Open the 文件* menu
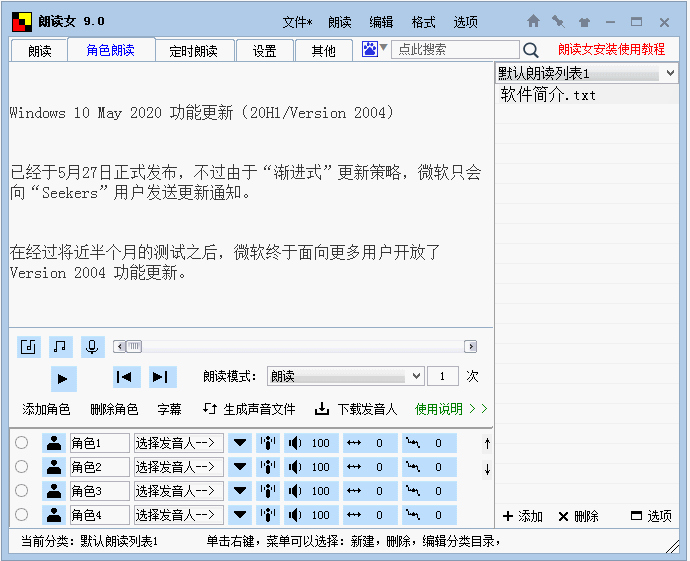The image size is (690, 561). pyautogui.click(x=297, y=22)
